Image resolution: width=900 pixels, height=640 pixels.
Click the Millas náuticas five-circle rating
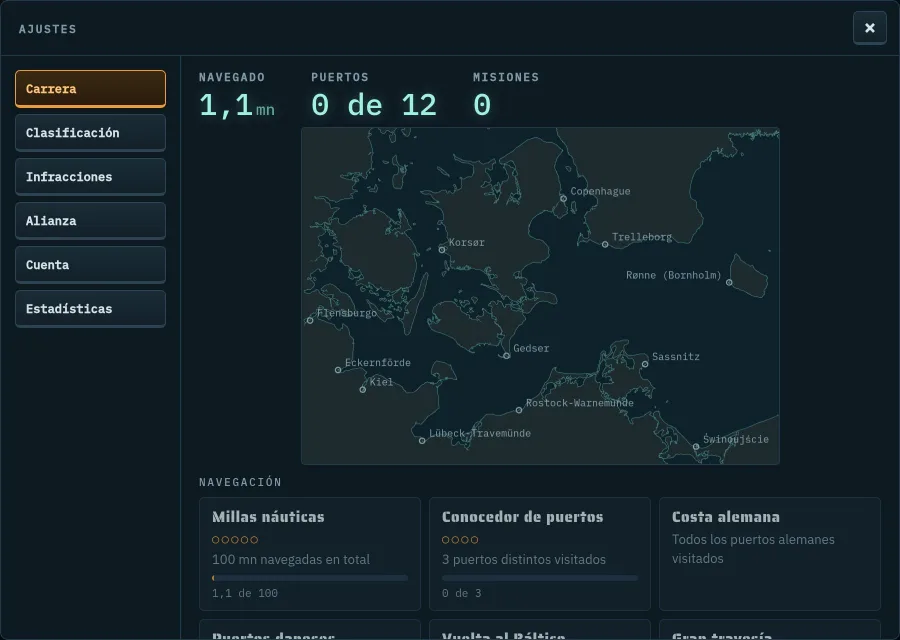click(235, 540)
